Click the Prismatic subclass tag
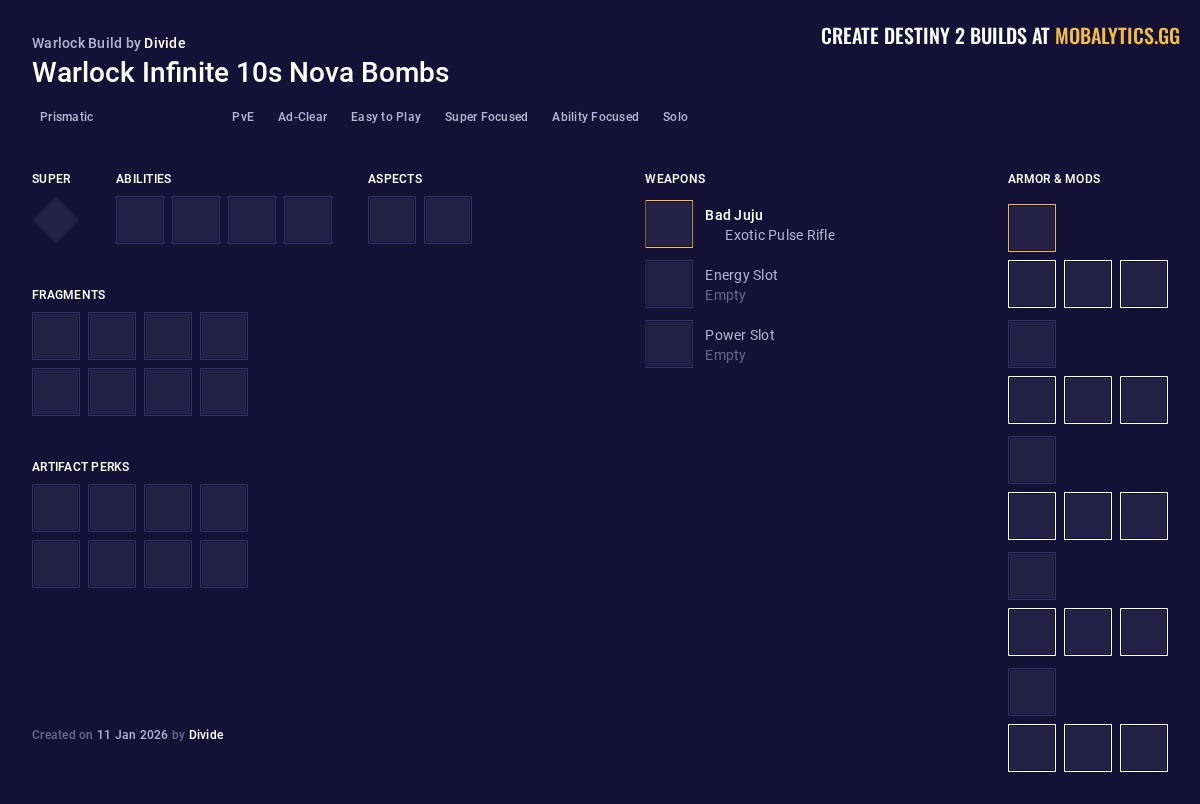The height and width of the screenshot is (804, 1200). 67,117
